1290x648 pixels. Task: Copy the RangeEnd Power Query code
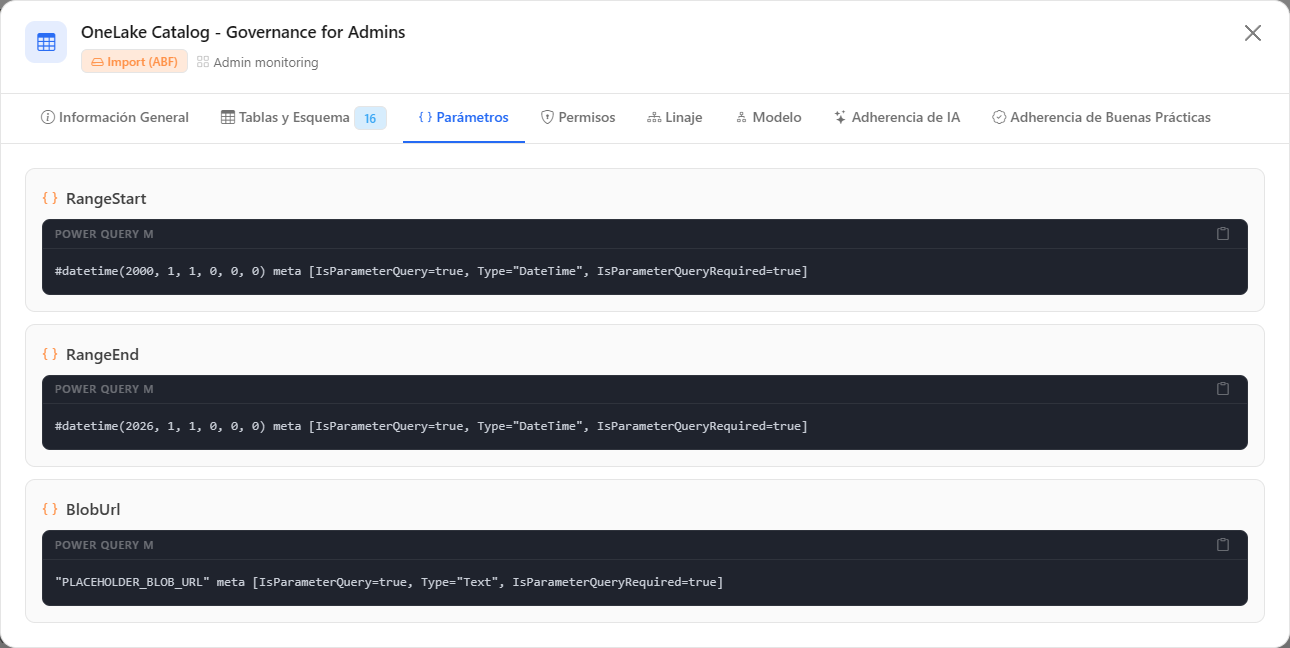click(1222, 389)
